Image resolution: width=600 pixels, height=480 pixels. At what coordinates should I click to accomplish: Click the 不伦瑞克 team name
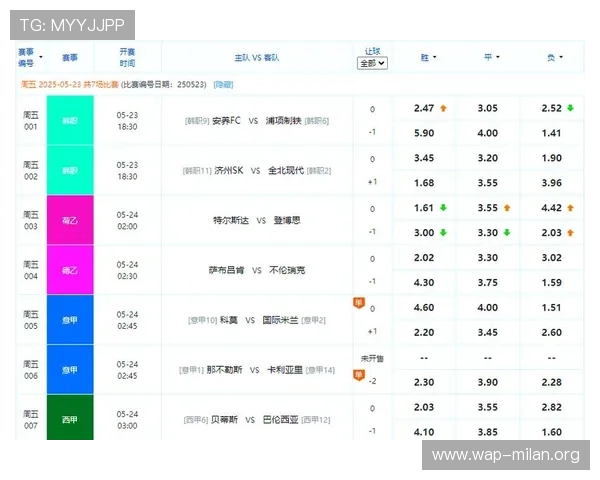coord(287,270)
